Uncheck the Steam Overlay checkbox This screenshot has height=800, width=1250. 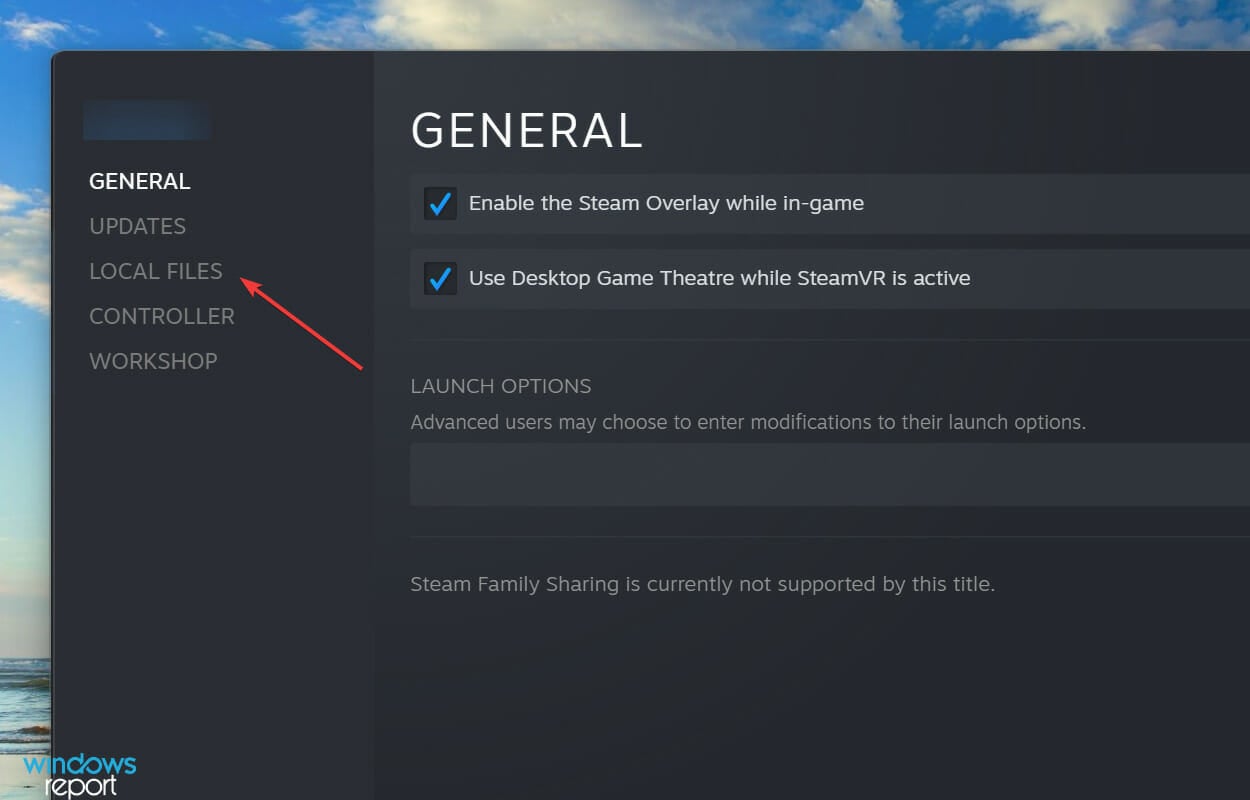pyautogui.click(x=440, y=204)
